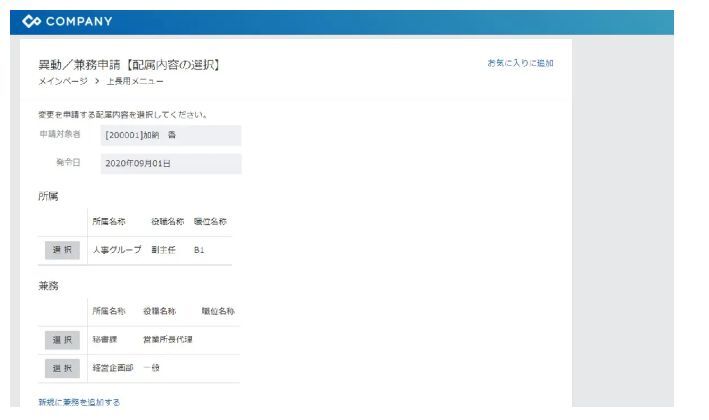Click 経営企画部 cell
The image size is (709, 420).
coord(113,368)
